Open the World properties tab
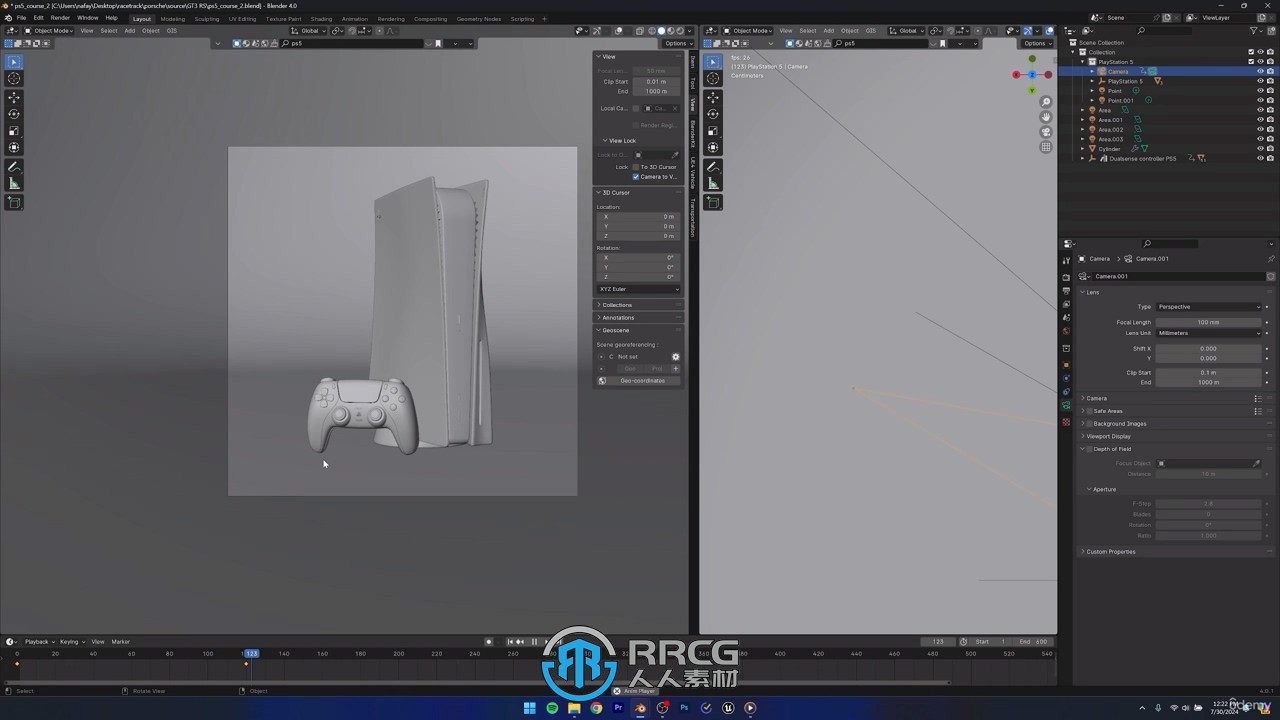Viewport: 1280px width, 720px height. click(1066, 331)
